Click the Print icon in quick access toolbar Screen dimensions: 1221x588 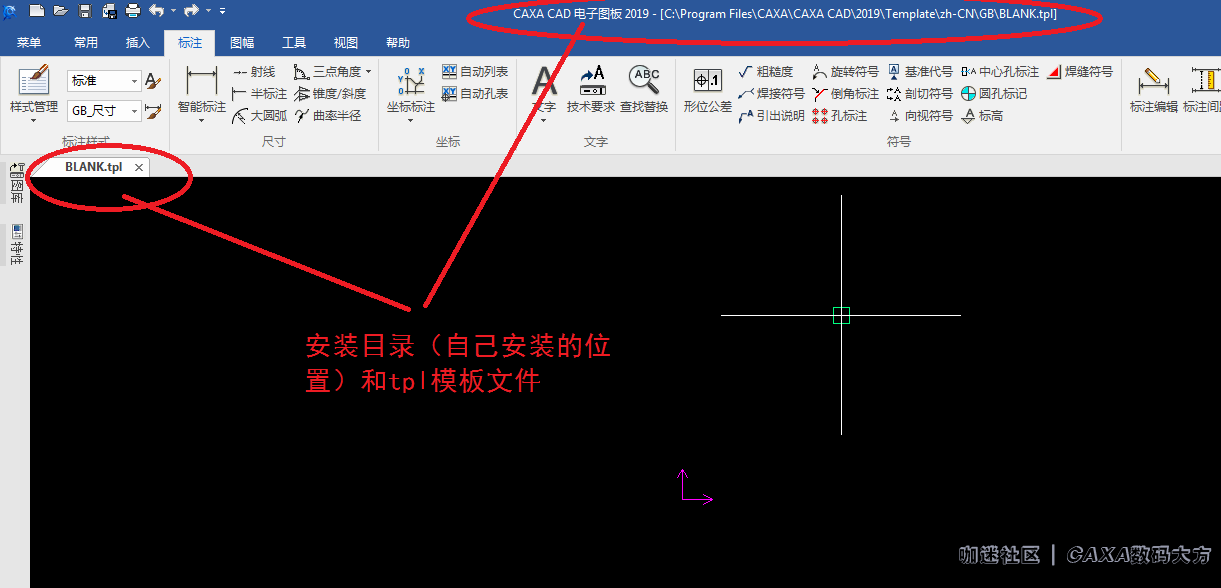(x=133, y=11)
